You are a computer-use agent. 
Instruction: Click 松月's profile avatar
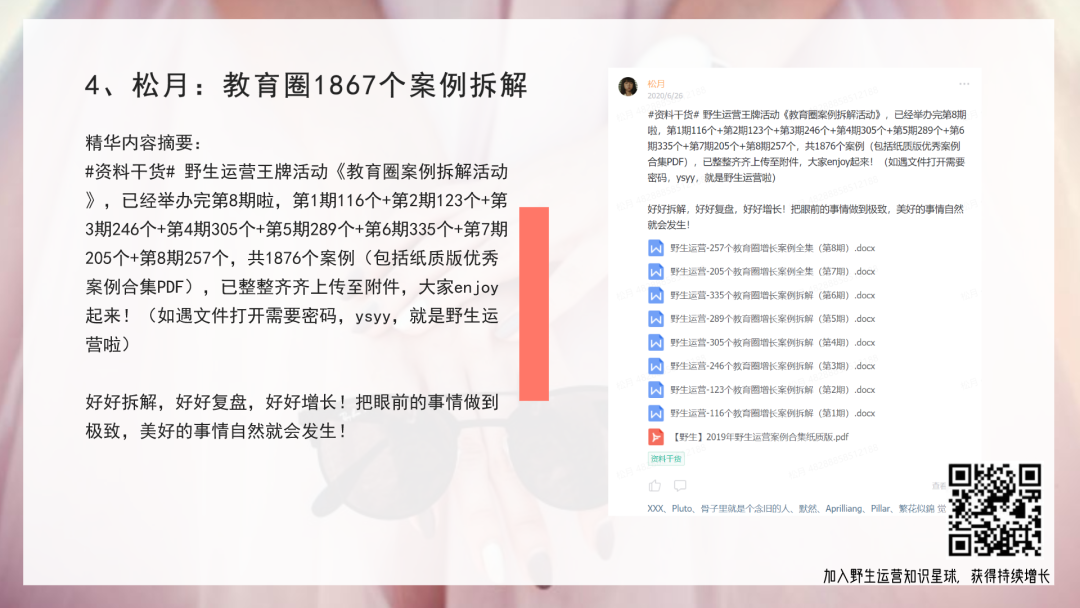click(x=628, y=87)
